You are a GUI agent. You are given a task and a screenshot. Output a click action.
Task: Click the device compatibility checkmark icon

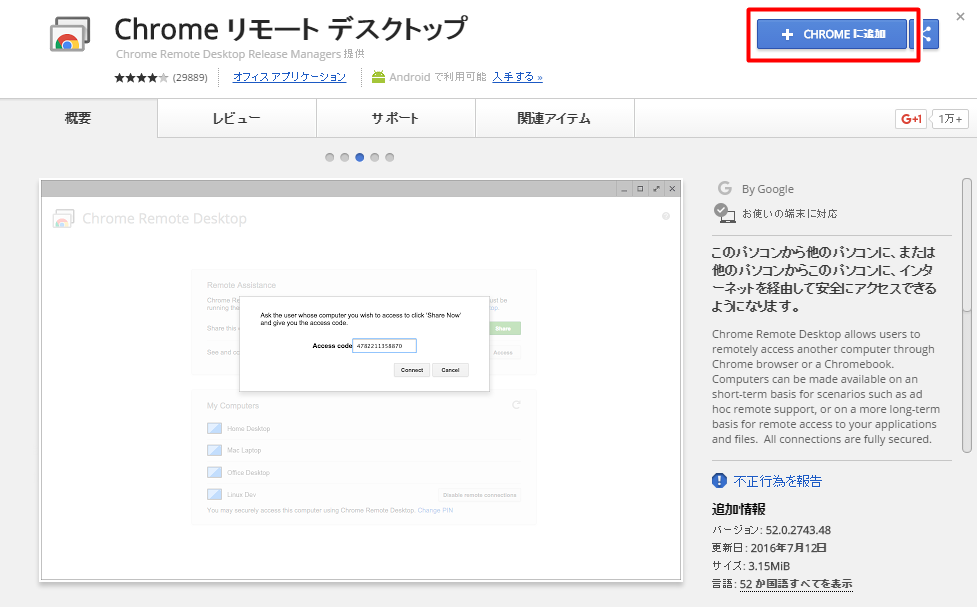[x=724, y=213]
